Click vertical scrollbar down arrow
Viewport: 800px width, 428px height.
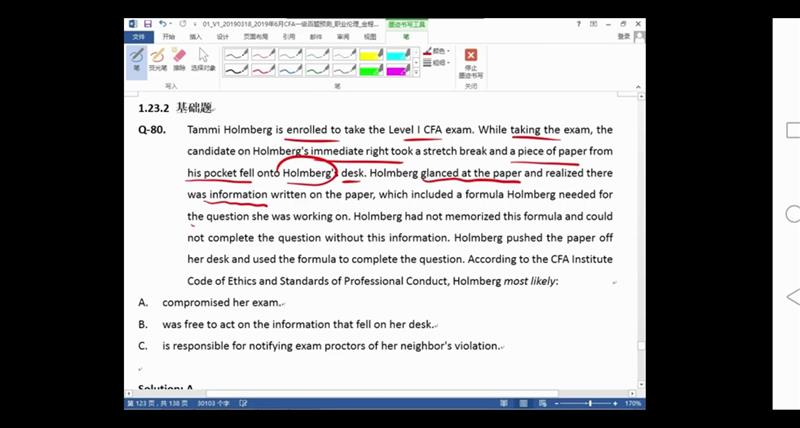click(x=641, y=385)
